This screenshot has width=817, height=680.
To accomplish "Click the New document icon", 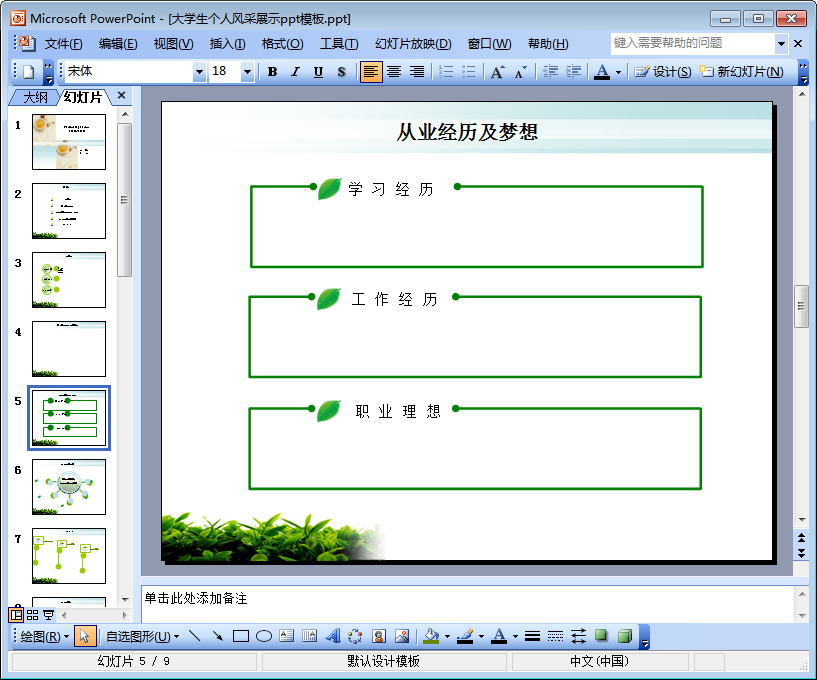I will [x=29, y=72].
